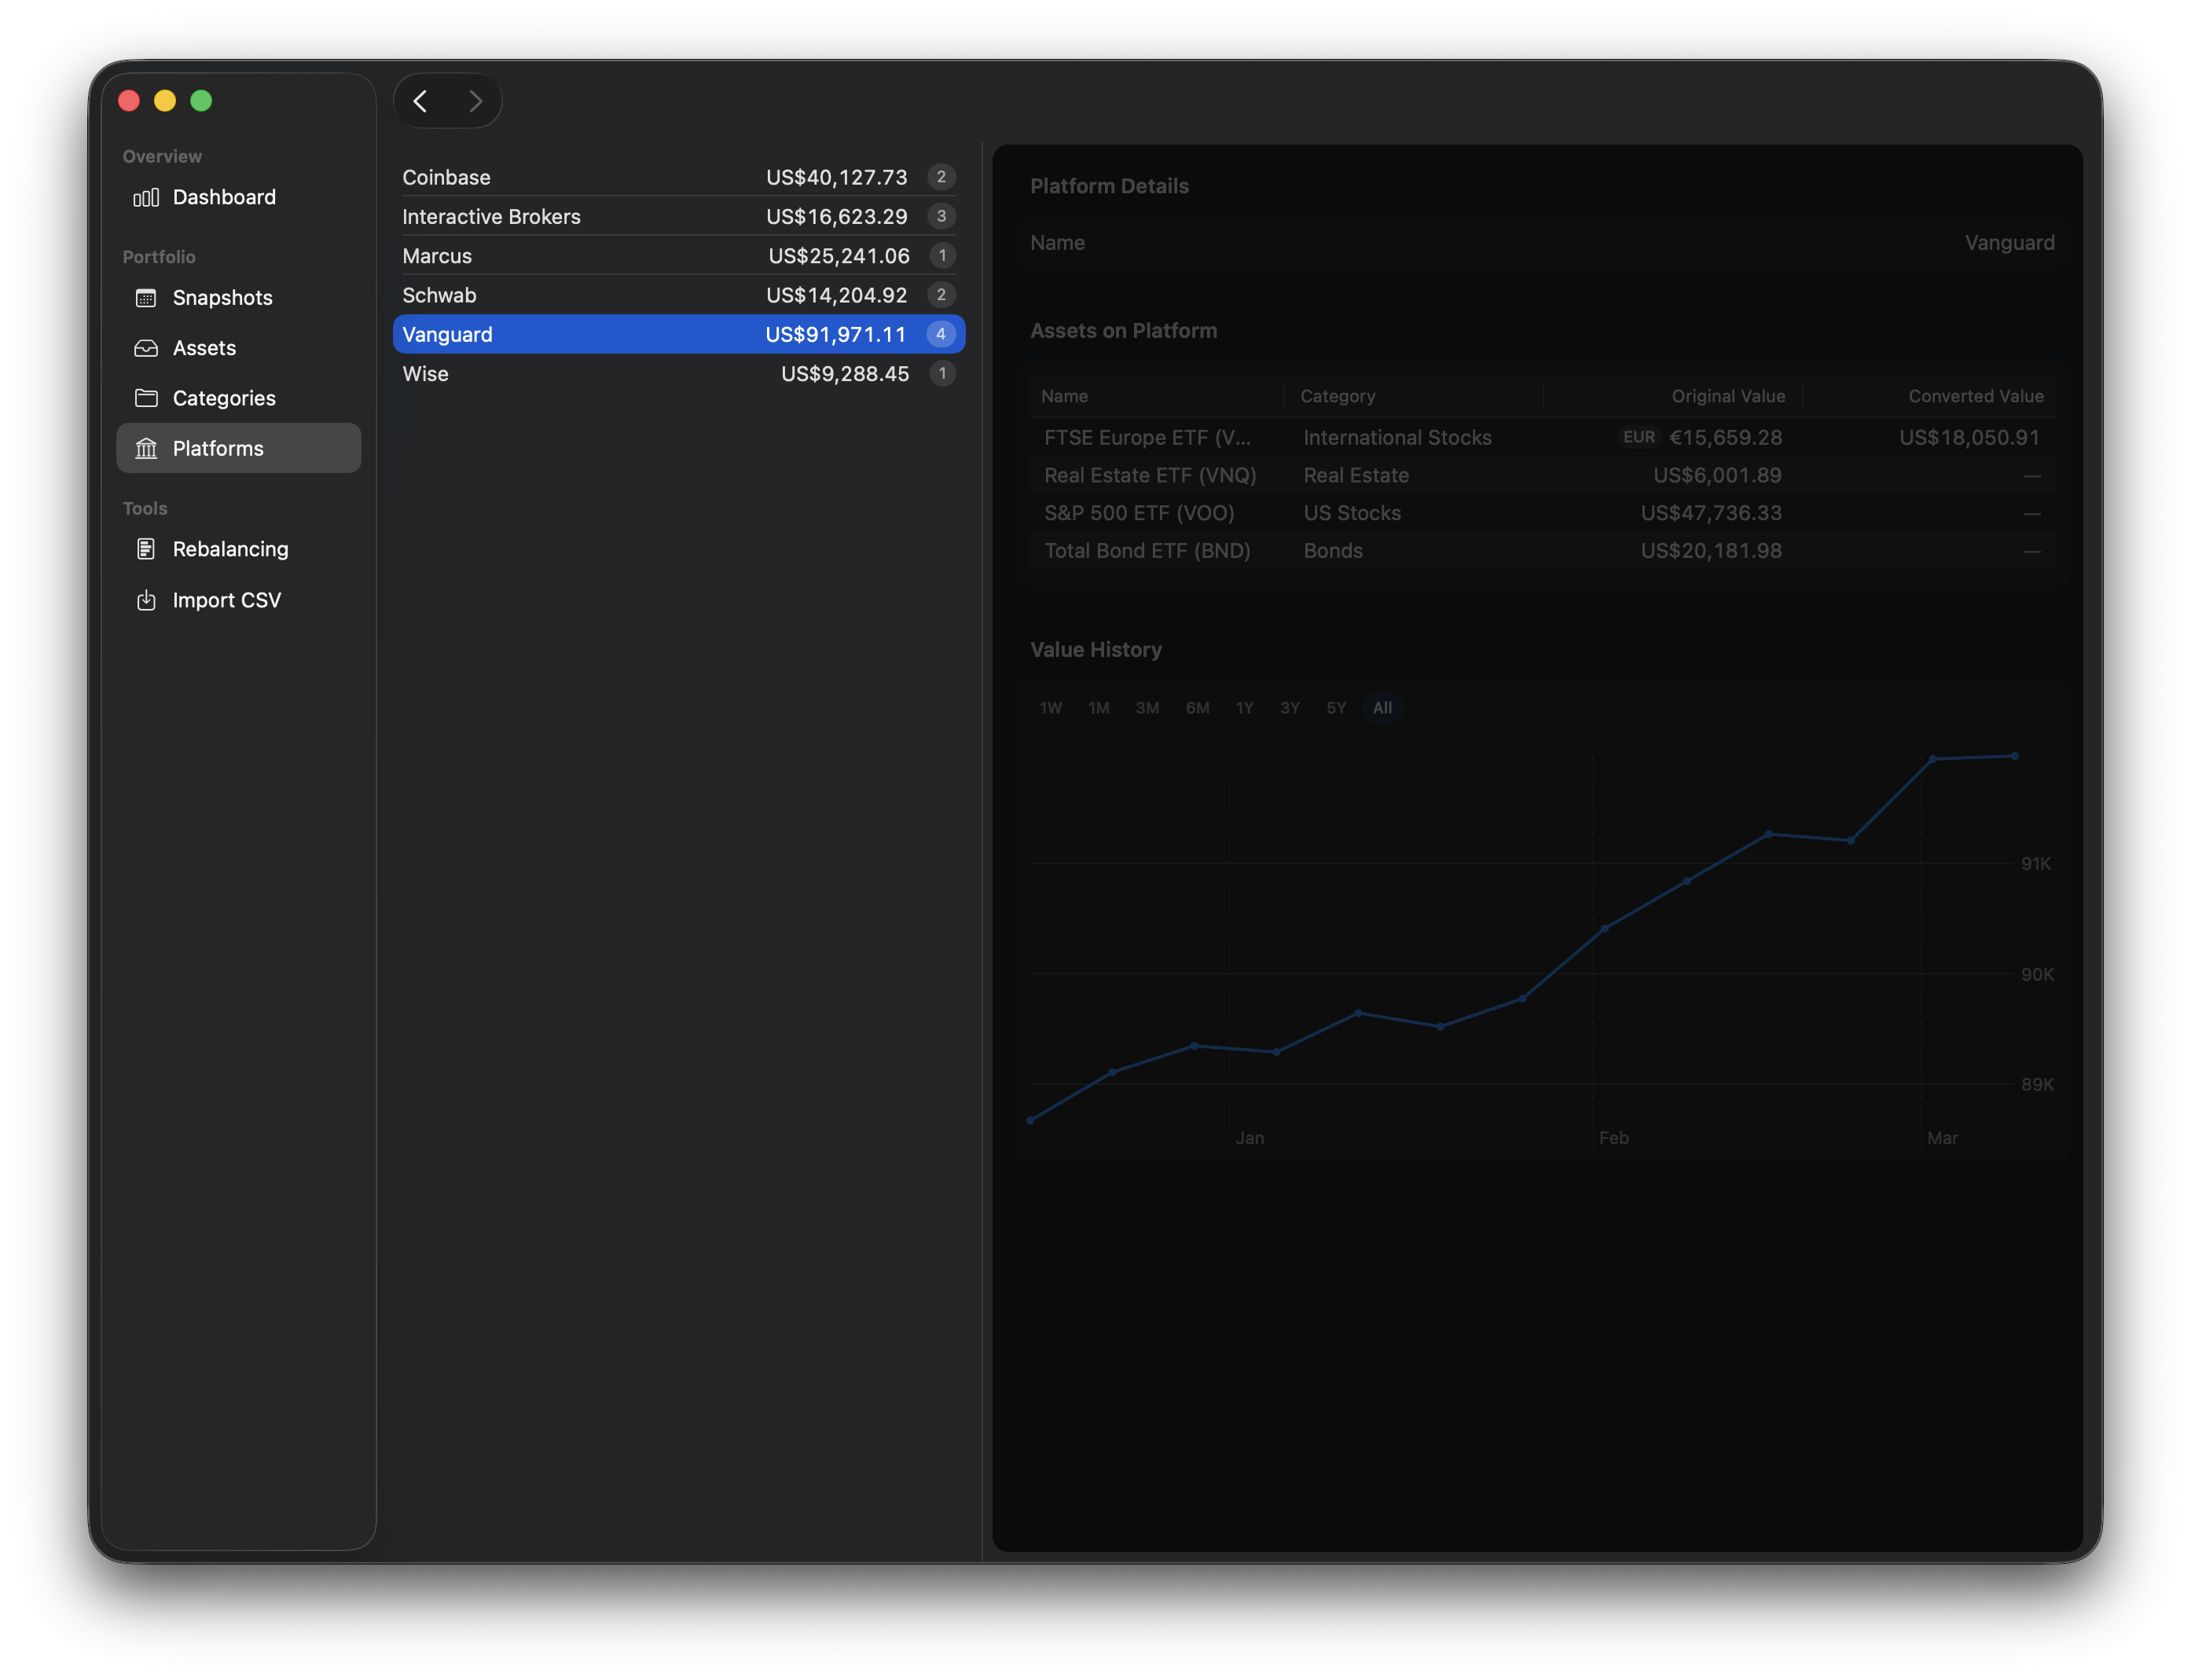2191x1680 pixels.
Task: Select the All range tab
Action: coord(1382,707)
